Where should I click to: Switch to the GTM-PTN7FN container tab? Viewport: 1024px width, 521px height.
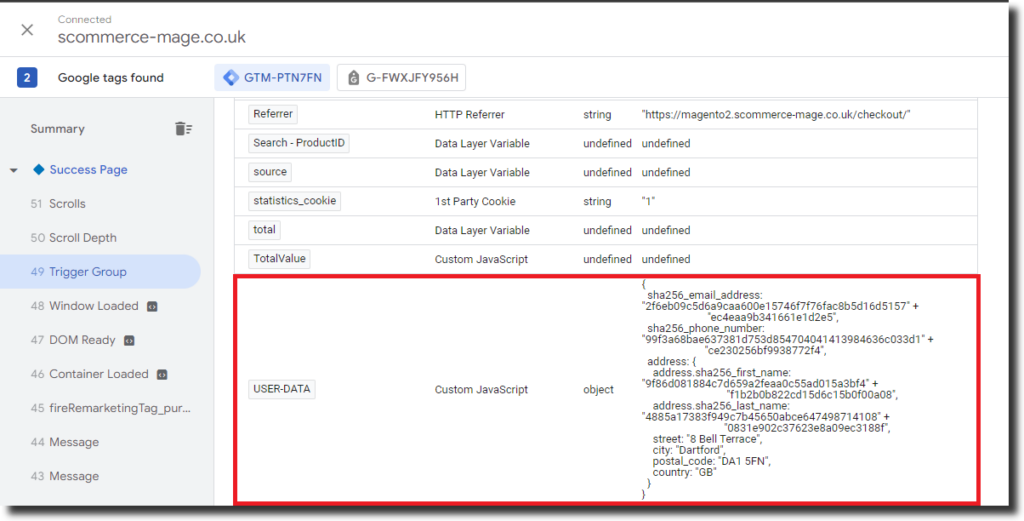272,78
